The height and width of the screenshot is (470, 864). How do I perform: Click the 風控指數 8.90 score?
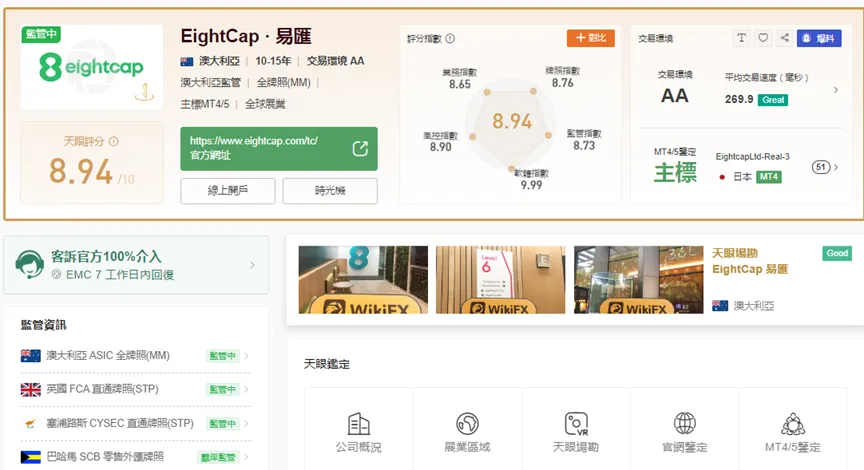pos(440,142)
